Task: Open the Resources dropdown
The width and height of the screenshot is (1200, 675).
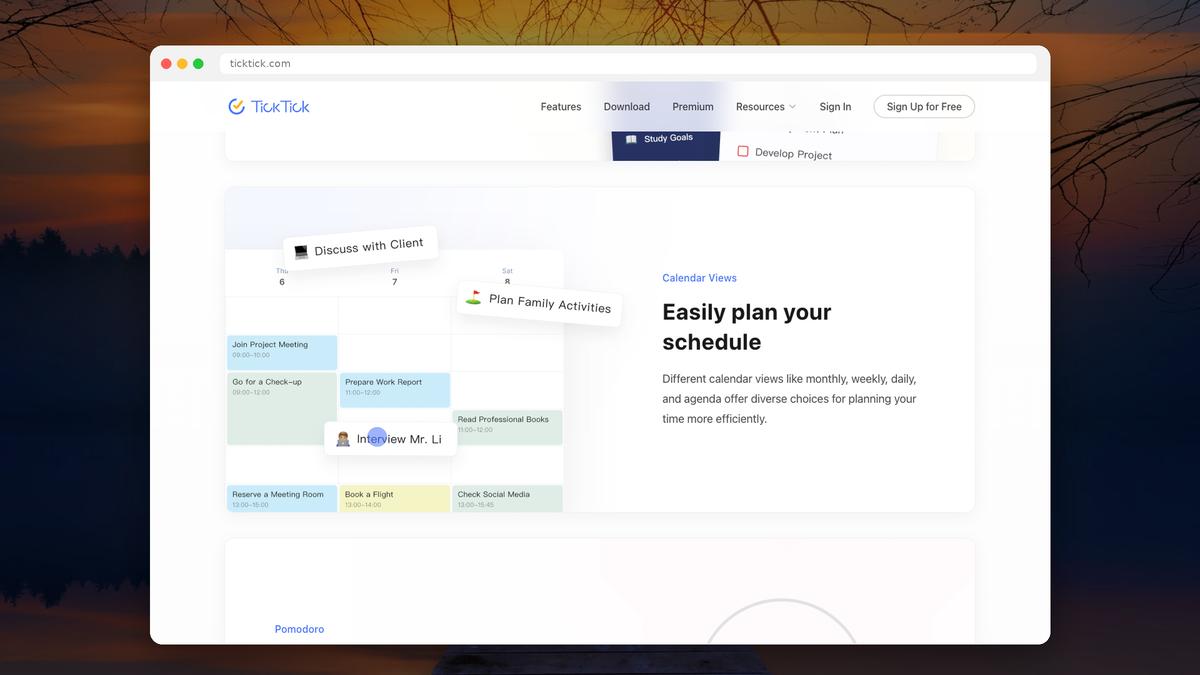Action: (x=765, y=106)
